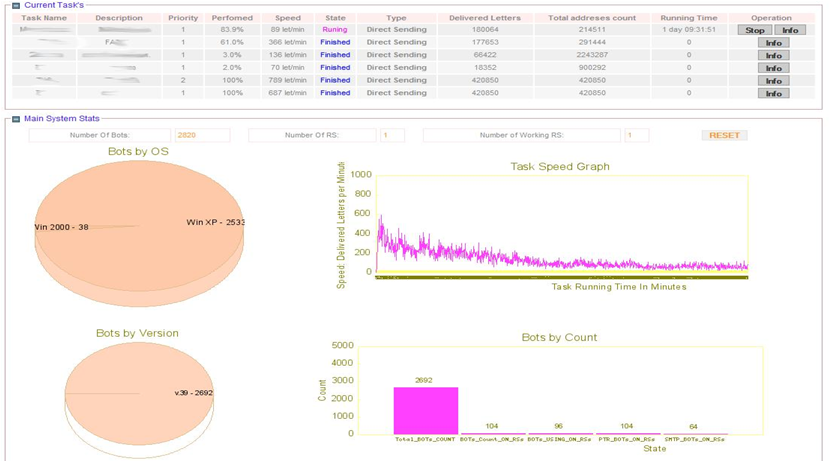Click the Number Of RS value field

[392, 135]
